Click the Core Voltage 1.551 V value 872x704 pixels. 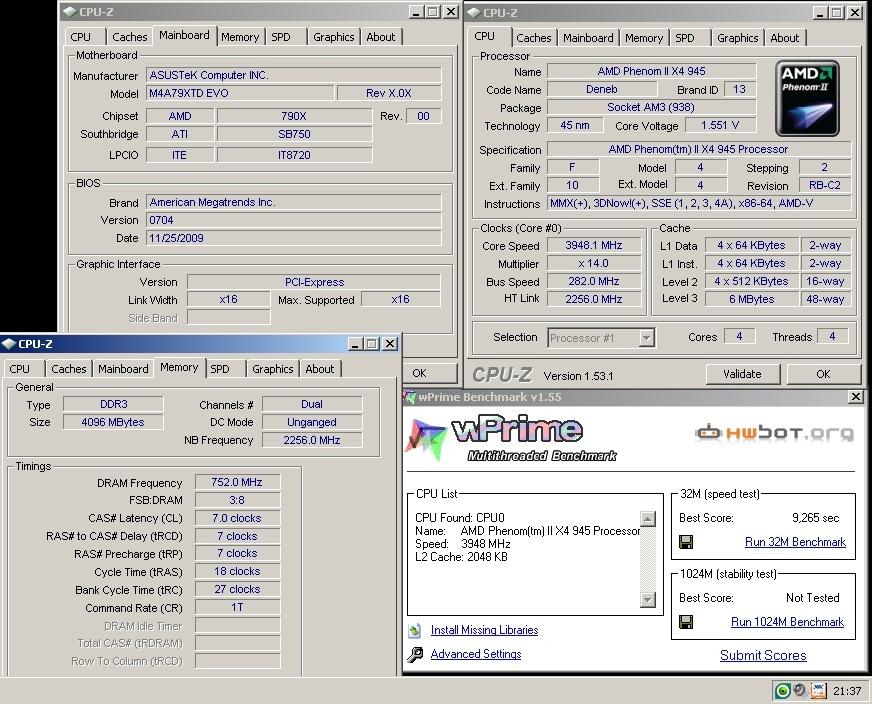tap(720, 125)
